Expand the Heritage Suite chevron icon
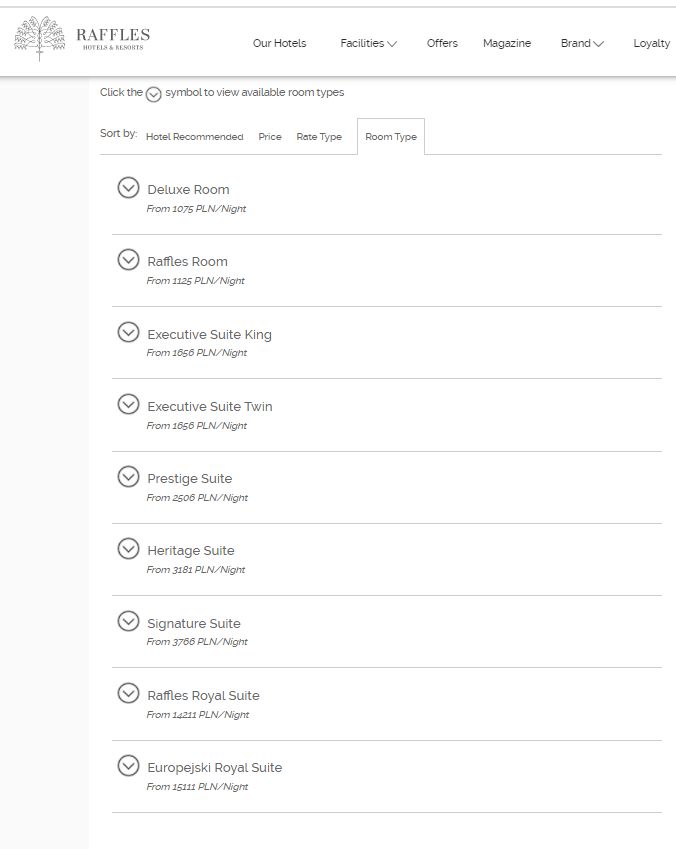Screen dimensions: 676x849 tap(128, 548)
